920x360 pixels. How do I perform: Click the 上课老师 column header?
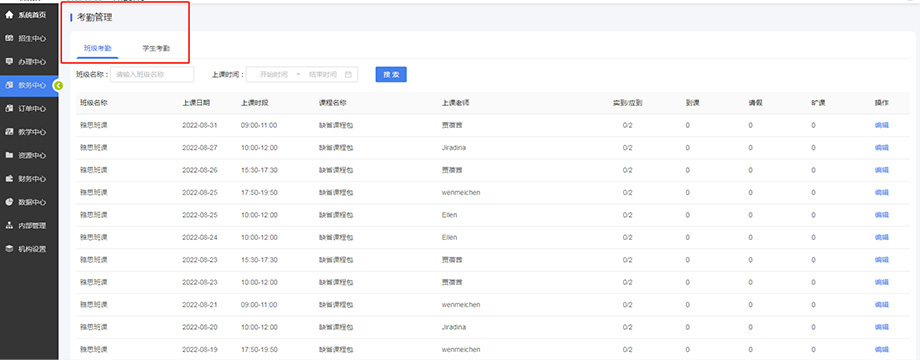tap(455, 103)
